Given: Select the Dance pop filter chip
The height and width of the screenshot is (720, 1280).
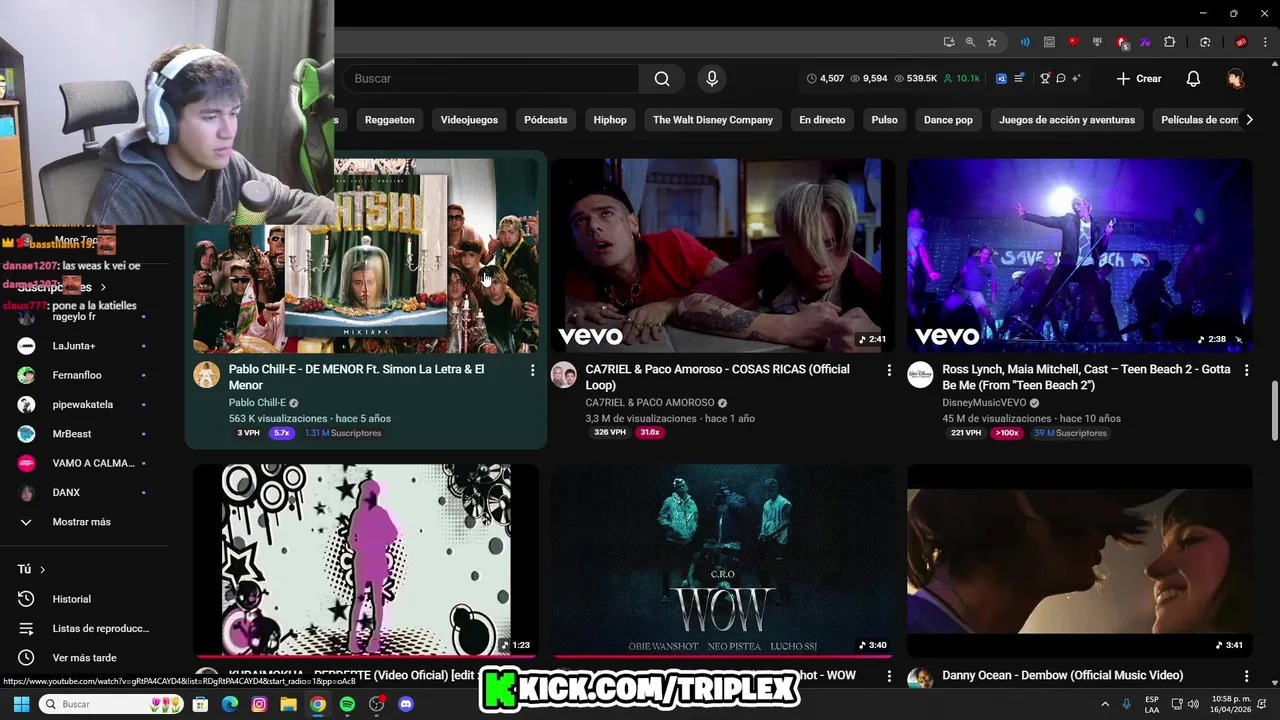Looking at the screenshot, I should [x=948, y=120].
